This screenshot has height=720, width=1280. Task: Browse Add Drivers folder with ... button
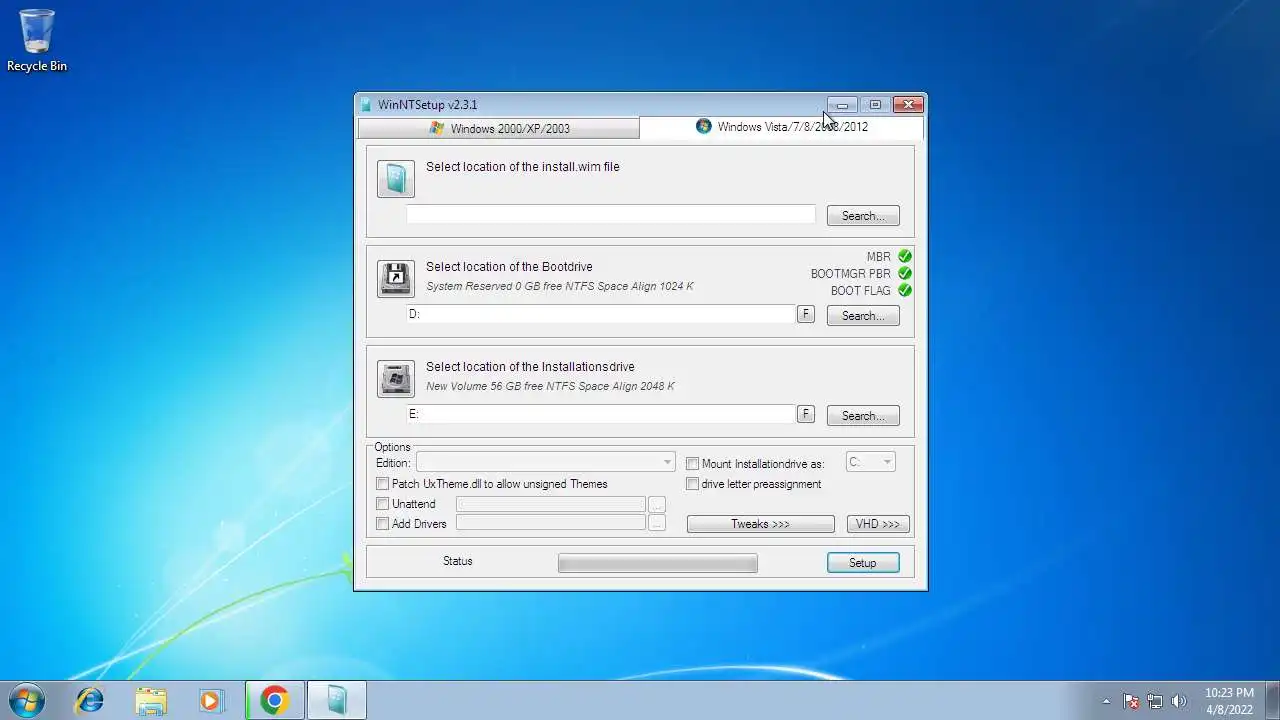657,523
